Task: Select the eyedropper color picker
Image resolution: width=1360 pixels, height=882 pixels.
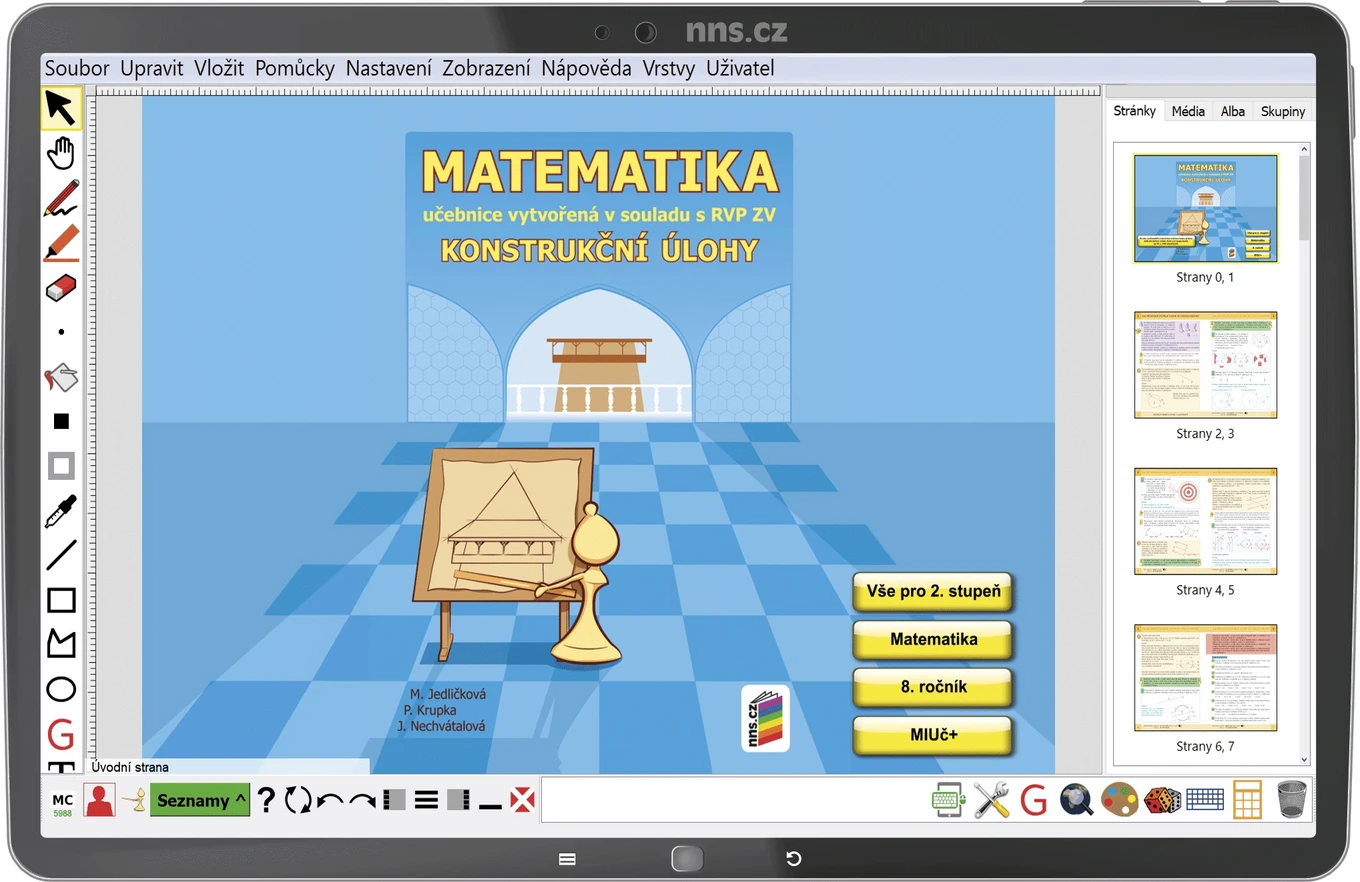Action: [x=61, y=511]
